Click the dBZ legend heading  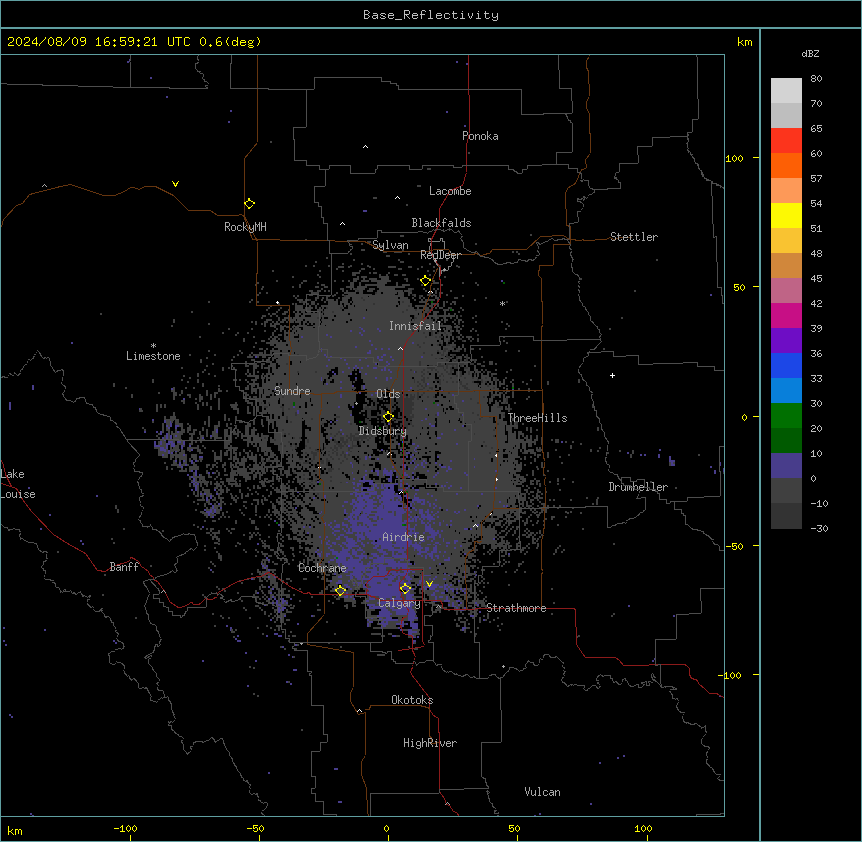(x=810, y=53)
